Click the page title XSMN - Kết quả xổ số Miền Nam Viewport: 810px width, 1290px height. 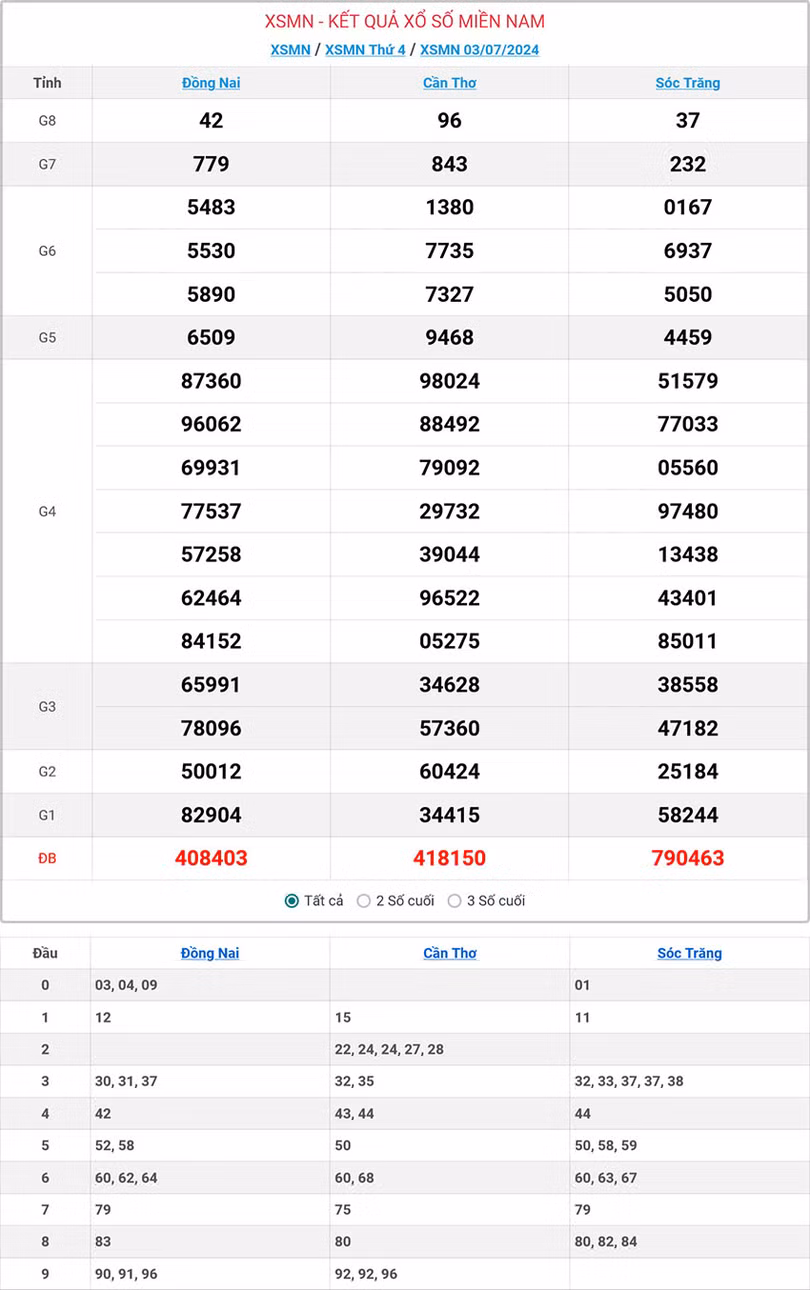(405, 21)
